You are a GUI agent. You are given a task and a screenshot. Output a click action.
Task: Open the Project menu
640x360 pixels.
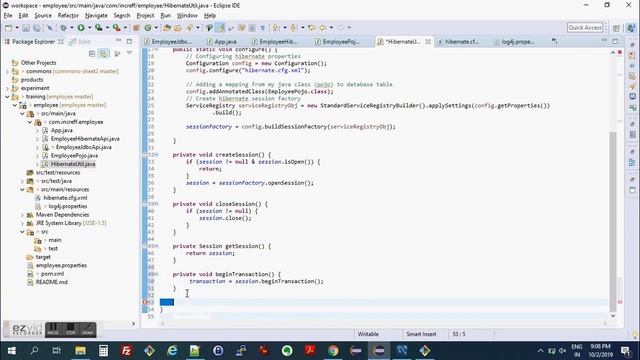click(x=145, y=16)
